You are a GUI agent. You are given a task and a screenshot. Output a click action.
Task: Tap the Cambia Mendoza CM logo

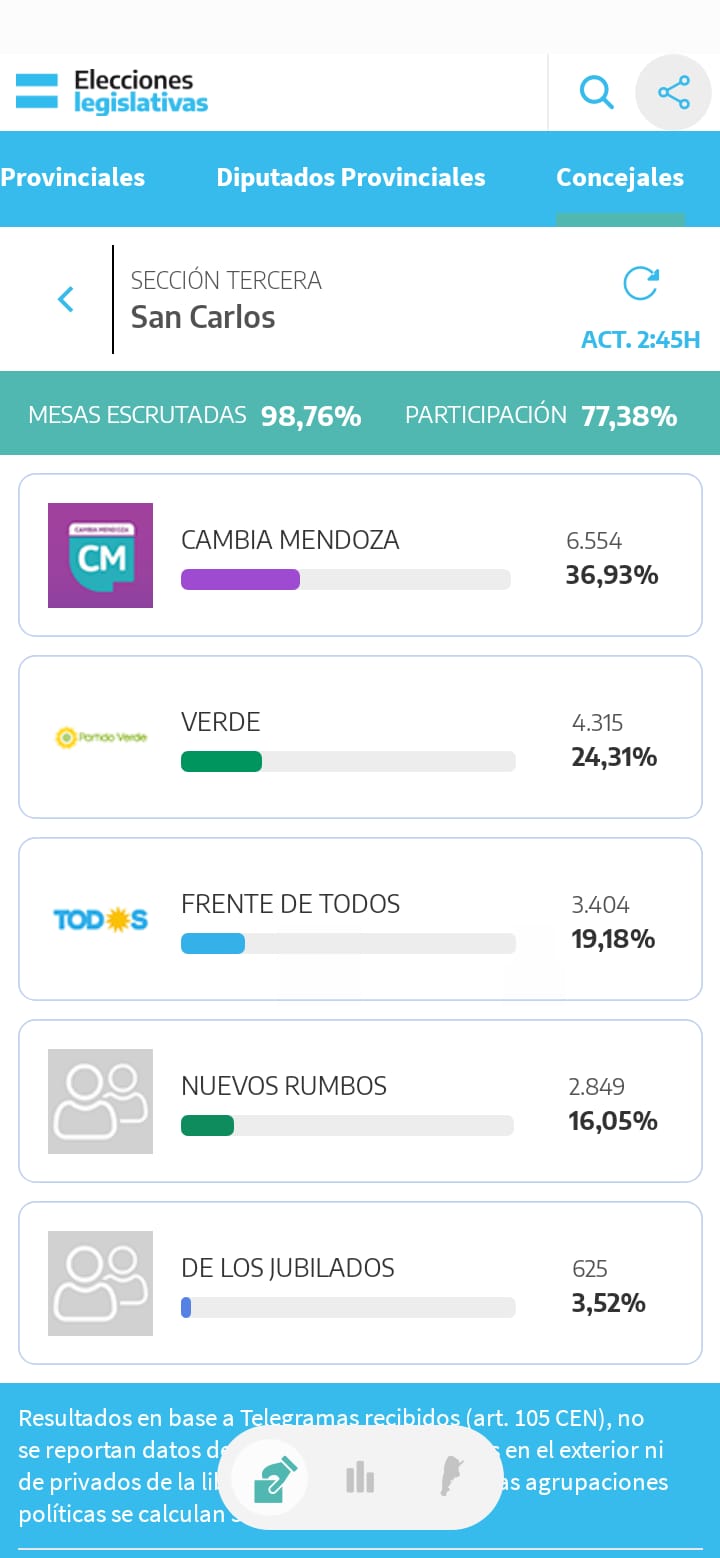tap(100, 555)
